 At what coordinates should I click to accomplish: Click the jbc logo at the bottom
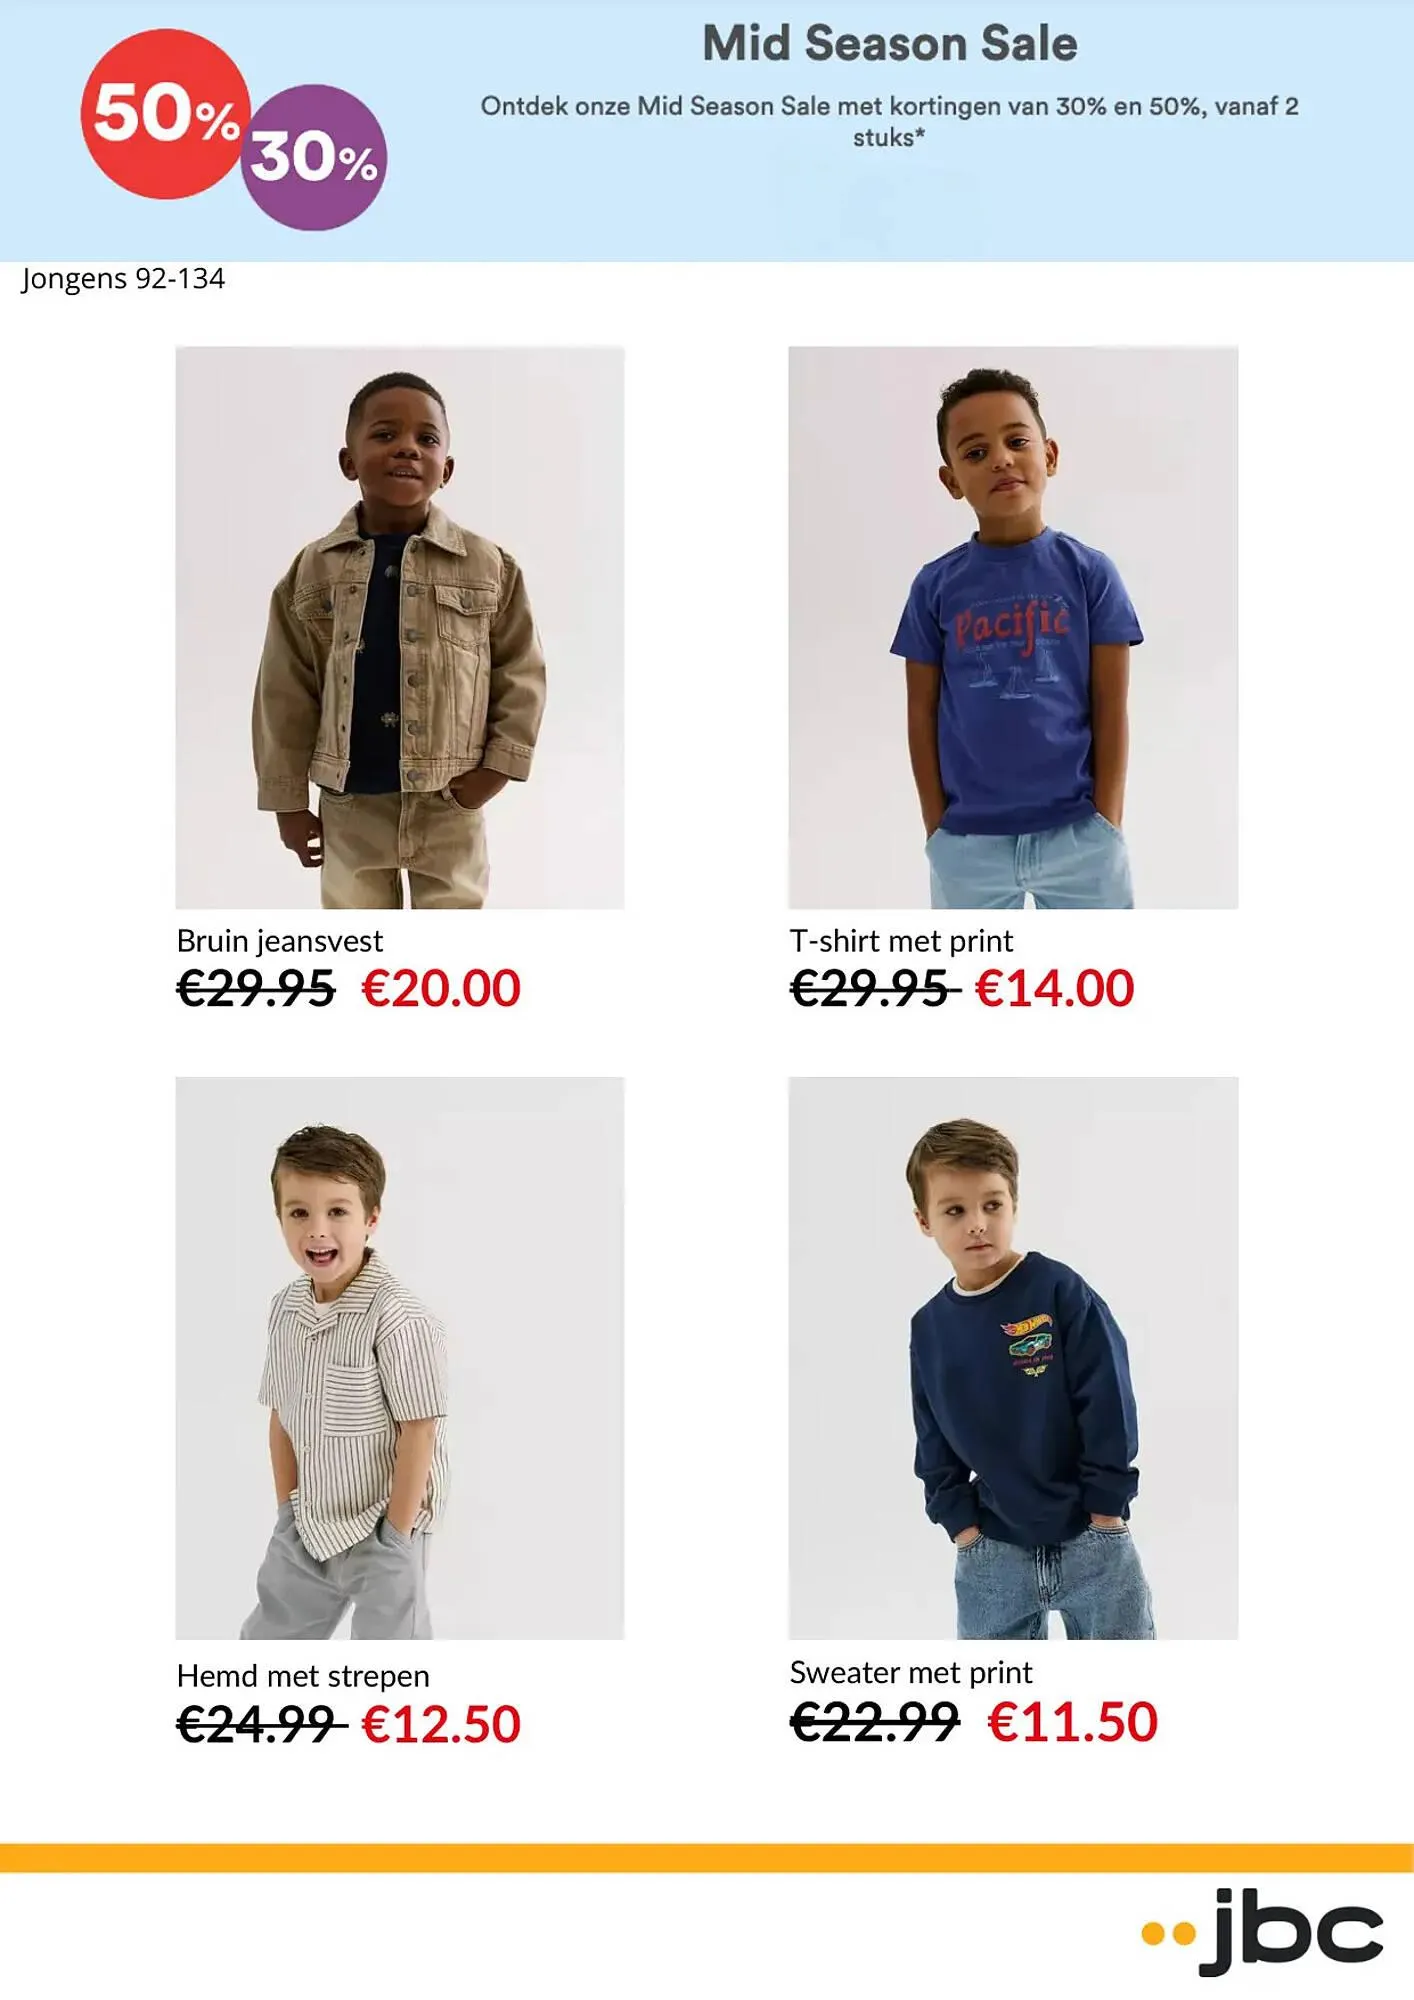point(1262,1931)
